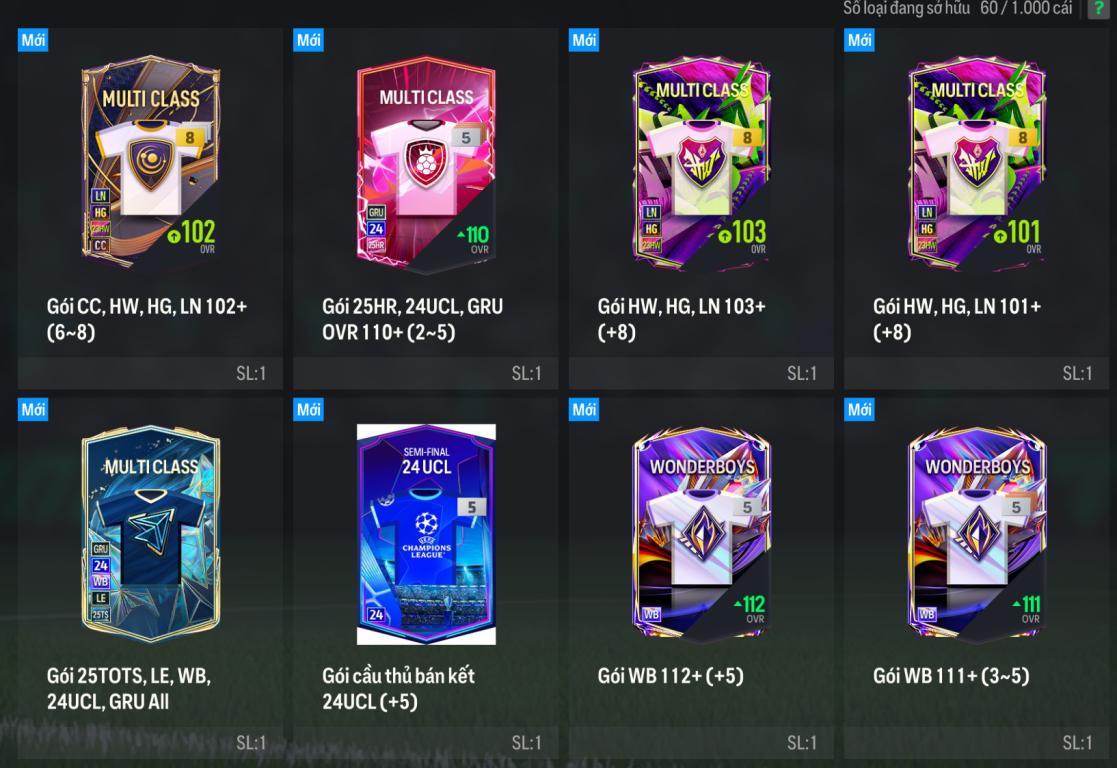Open Gói HW, HG, LN 101+ (+8) pack

957,319
